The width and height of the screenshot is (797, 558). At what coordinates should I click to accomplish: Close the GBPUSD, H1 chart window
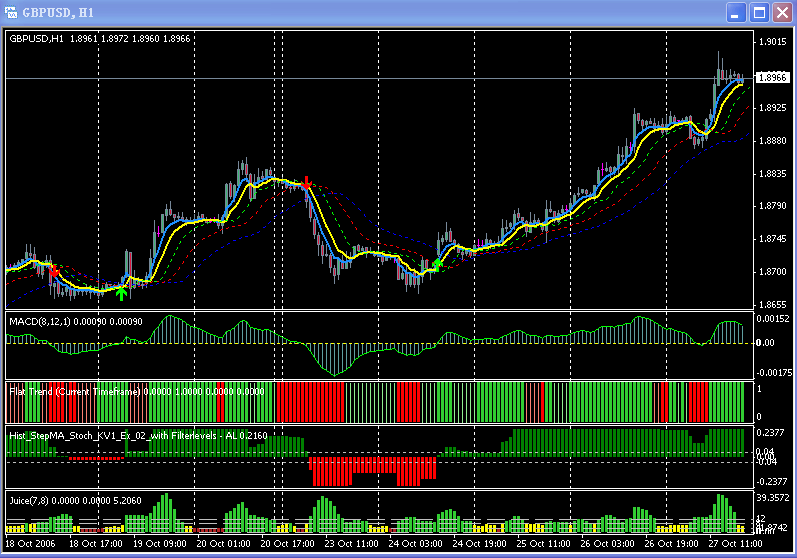point(783,13)
